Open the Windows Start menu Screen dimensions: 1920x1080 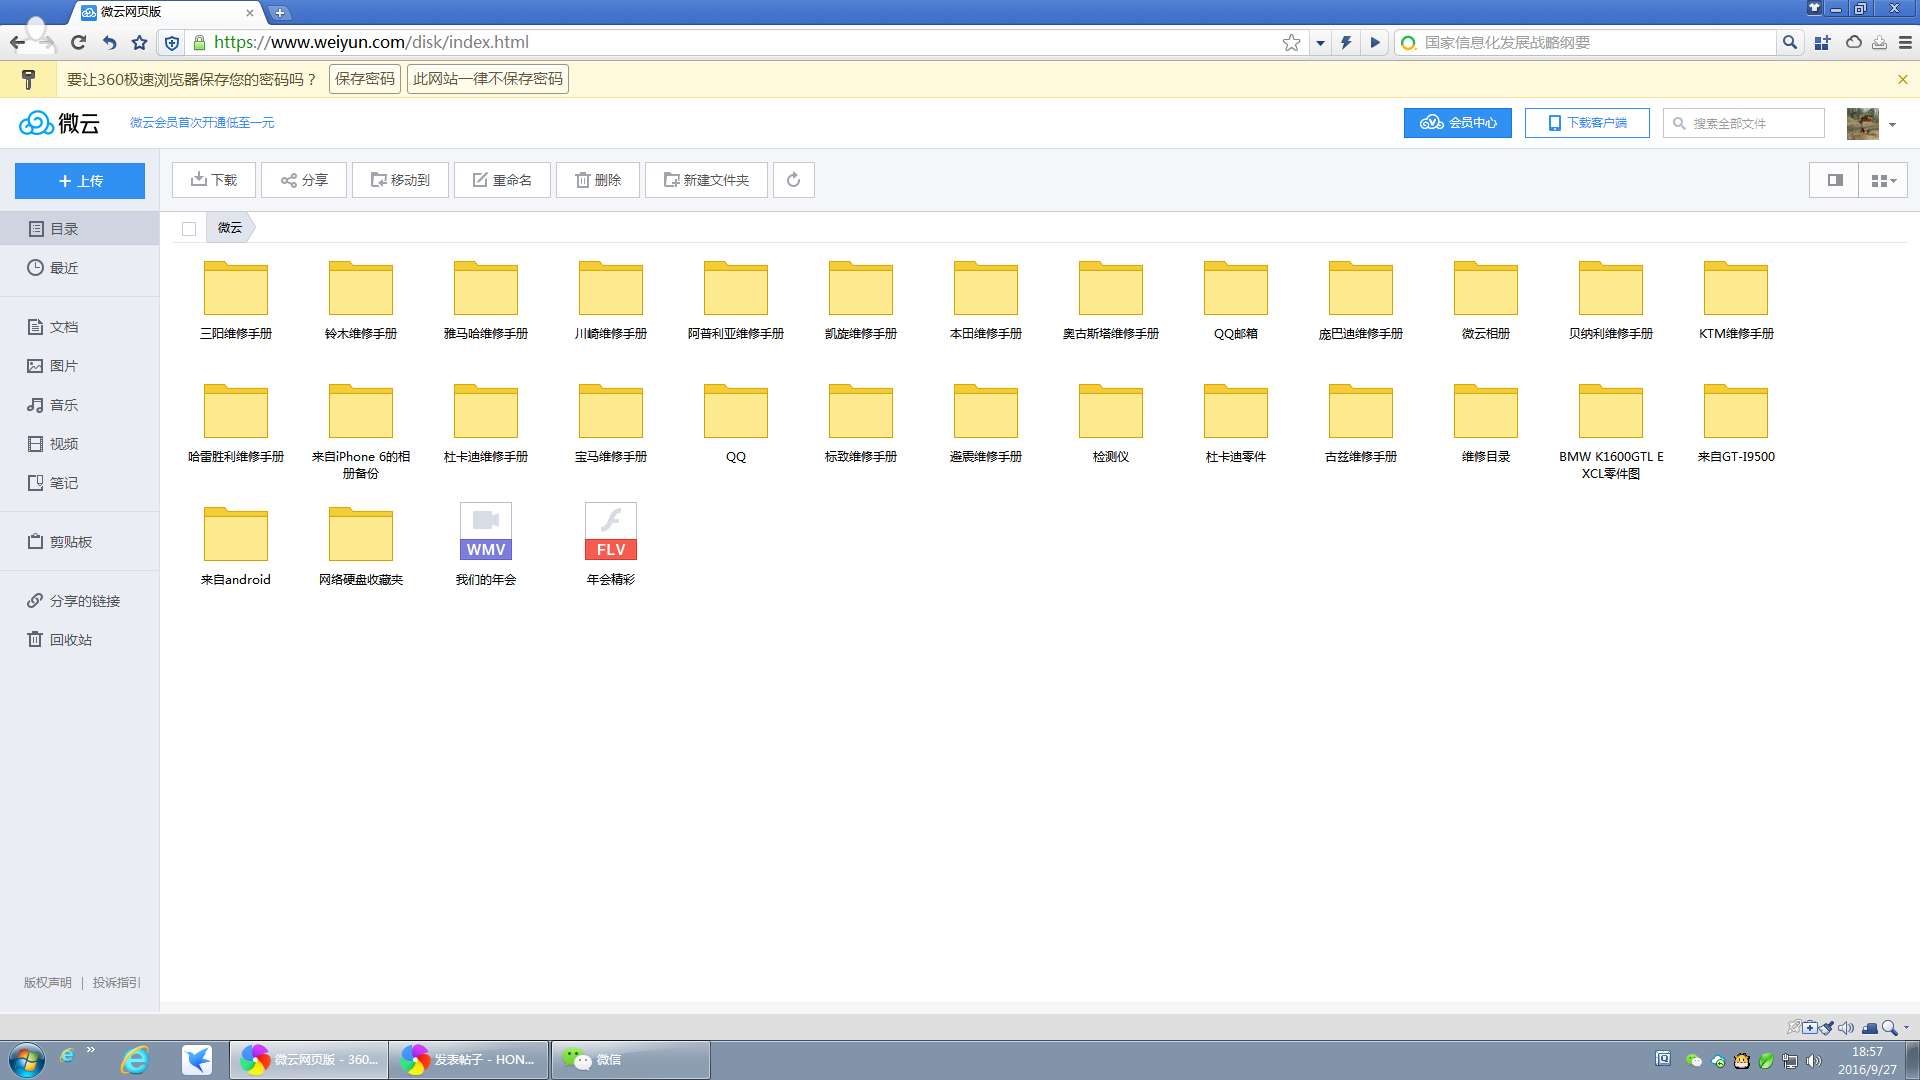pos(26,1059)
